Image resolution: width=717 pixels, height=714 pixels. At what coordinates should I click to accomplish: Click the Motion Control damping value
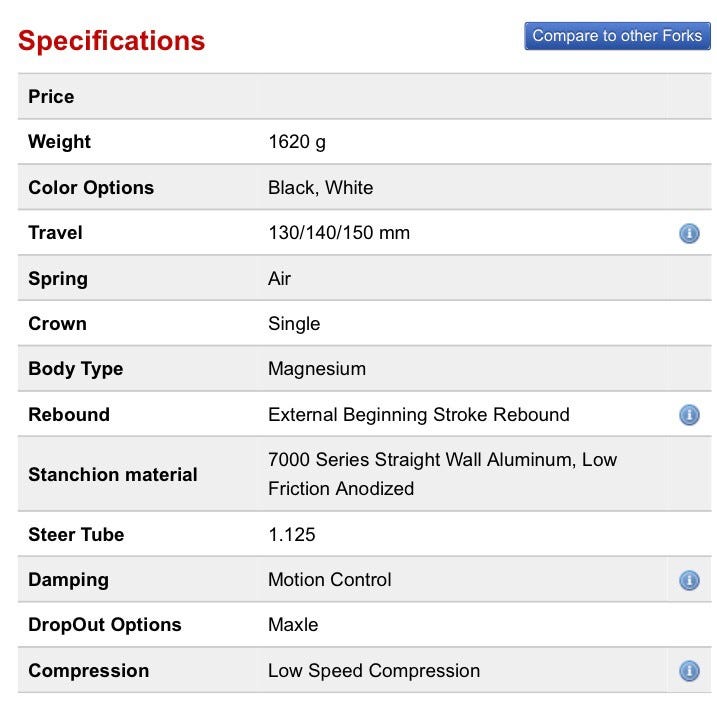coord(330,579)
